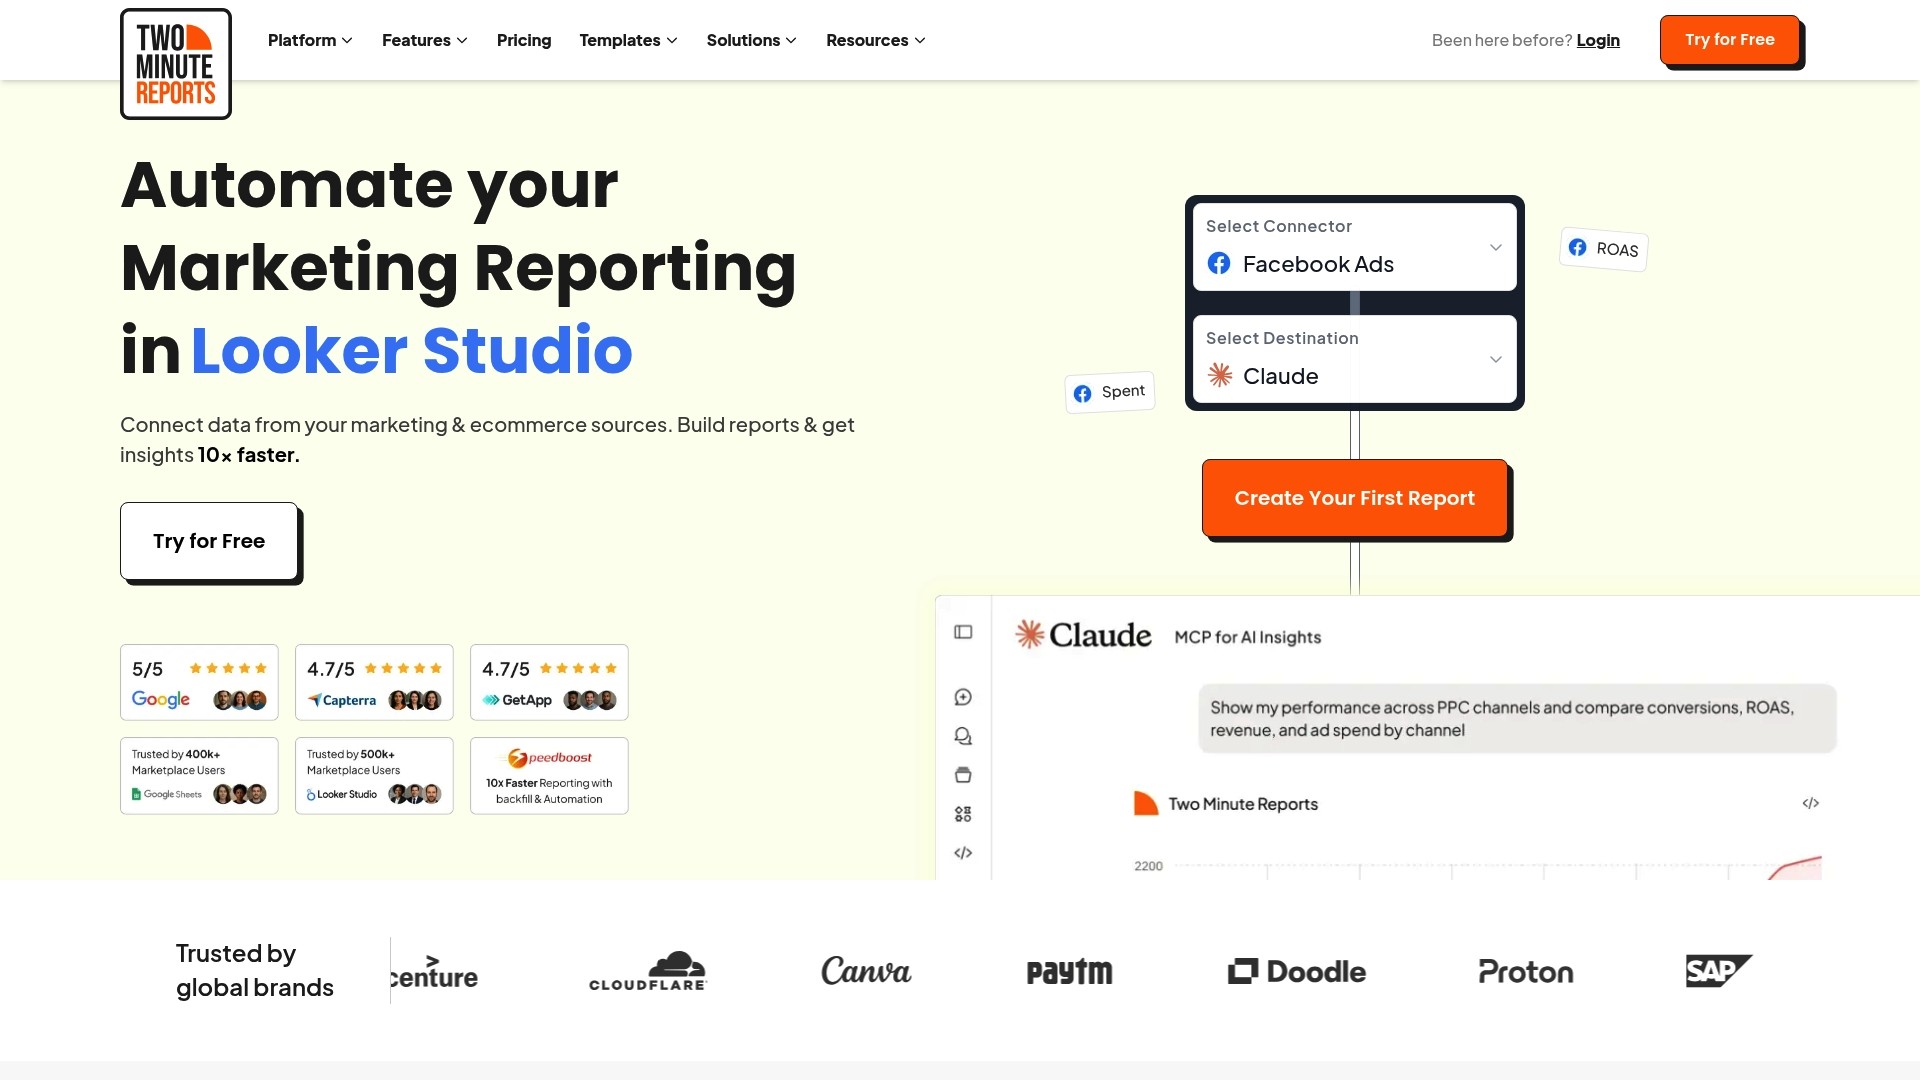Open the artifacts grid icon in Claude sidebar
The width and height of the screenshot is (1920, 1080).
pos(963,814)
